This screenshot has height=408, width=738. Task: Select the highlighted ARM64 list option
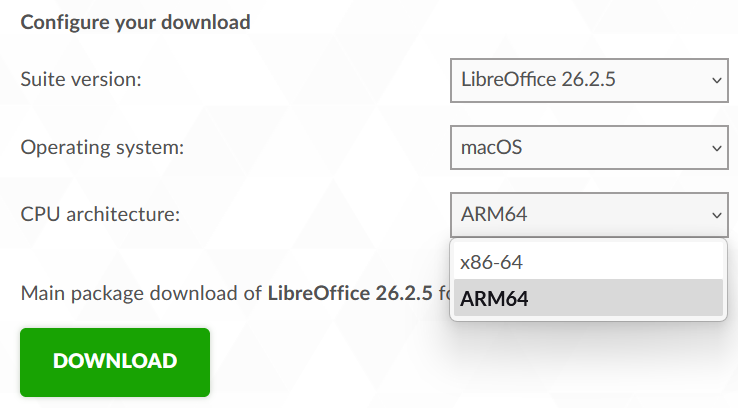click(x=588, y=297)
